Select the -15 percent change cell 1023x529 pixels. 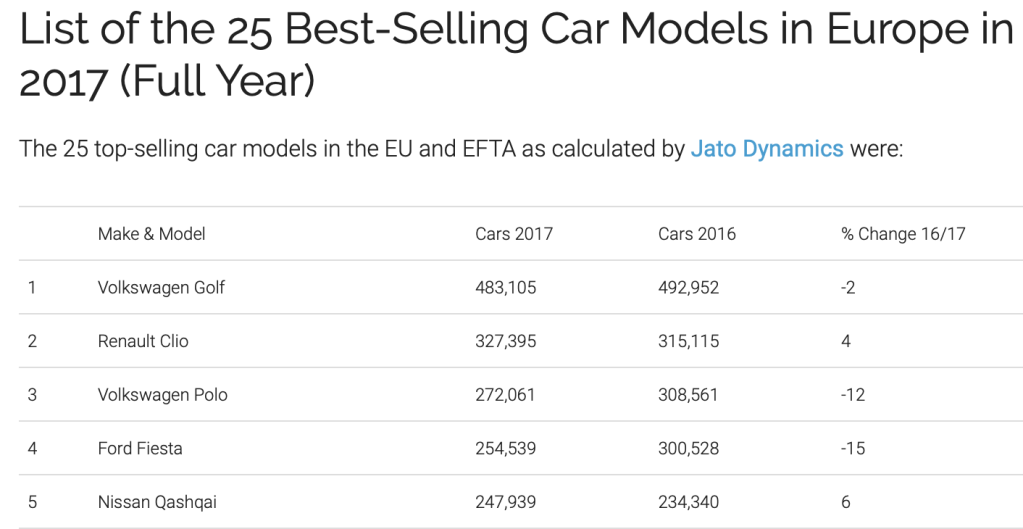click(853, 448)
